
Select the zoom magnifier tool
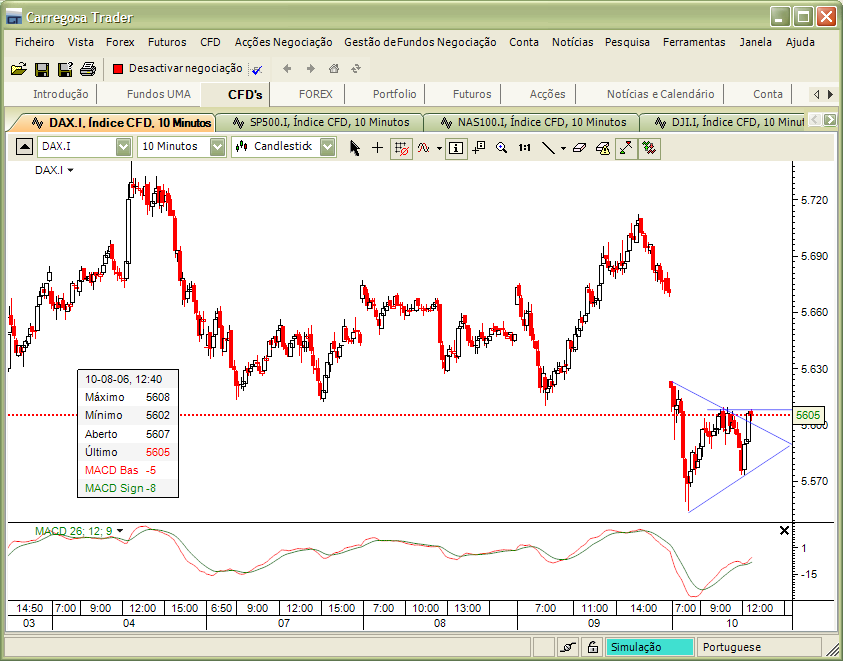[x=502, y=147]
